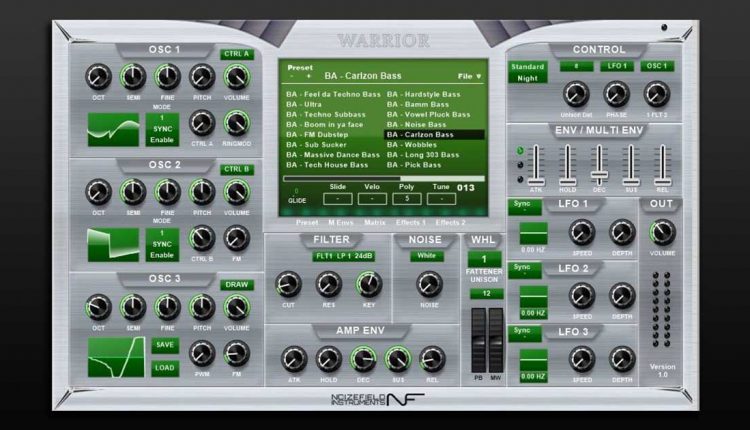
Task: Click the OSC 1 CTRL A knob
Action: [202, 123]
